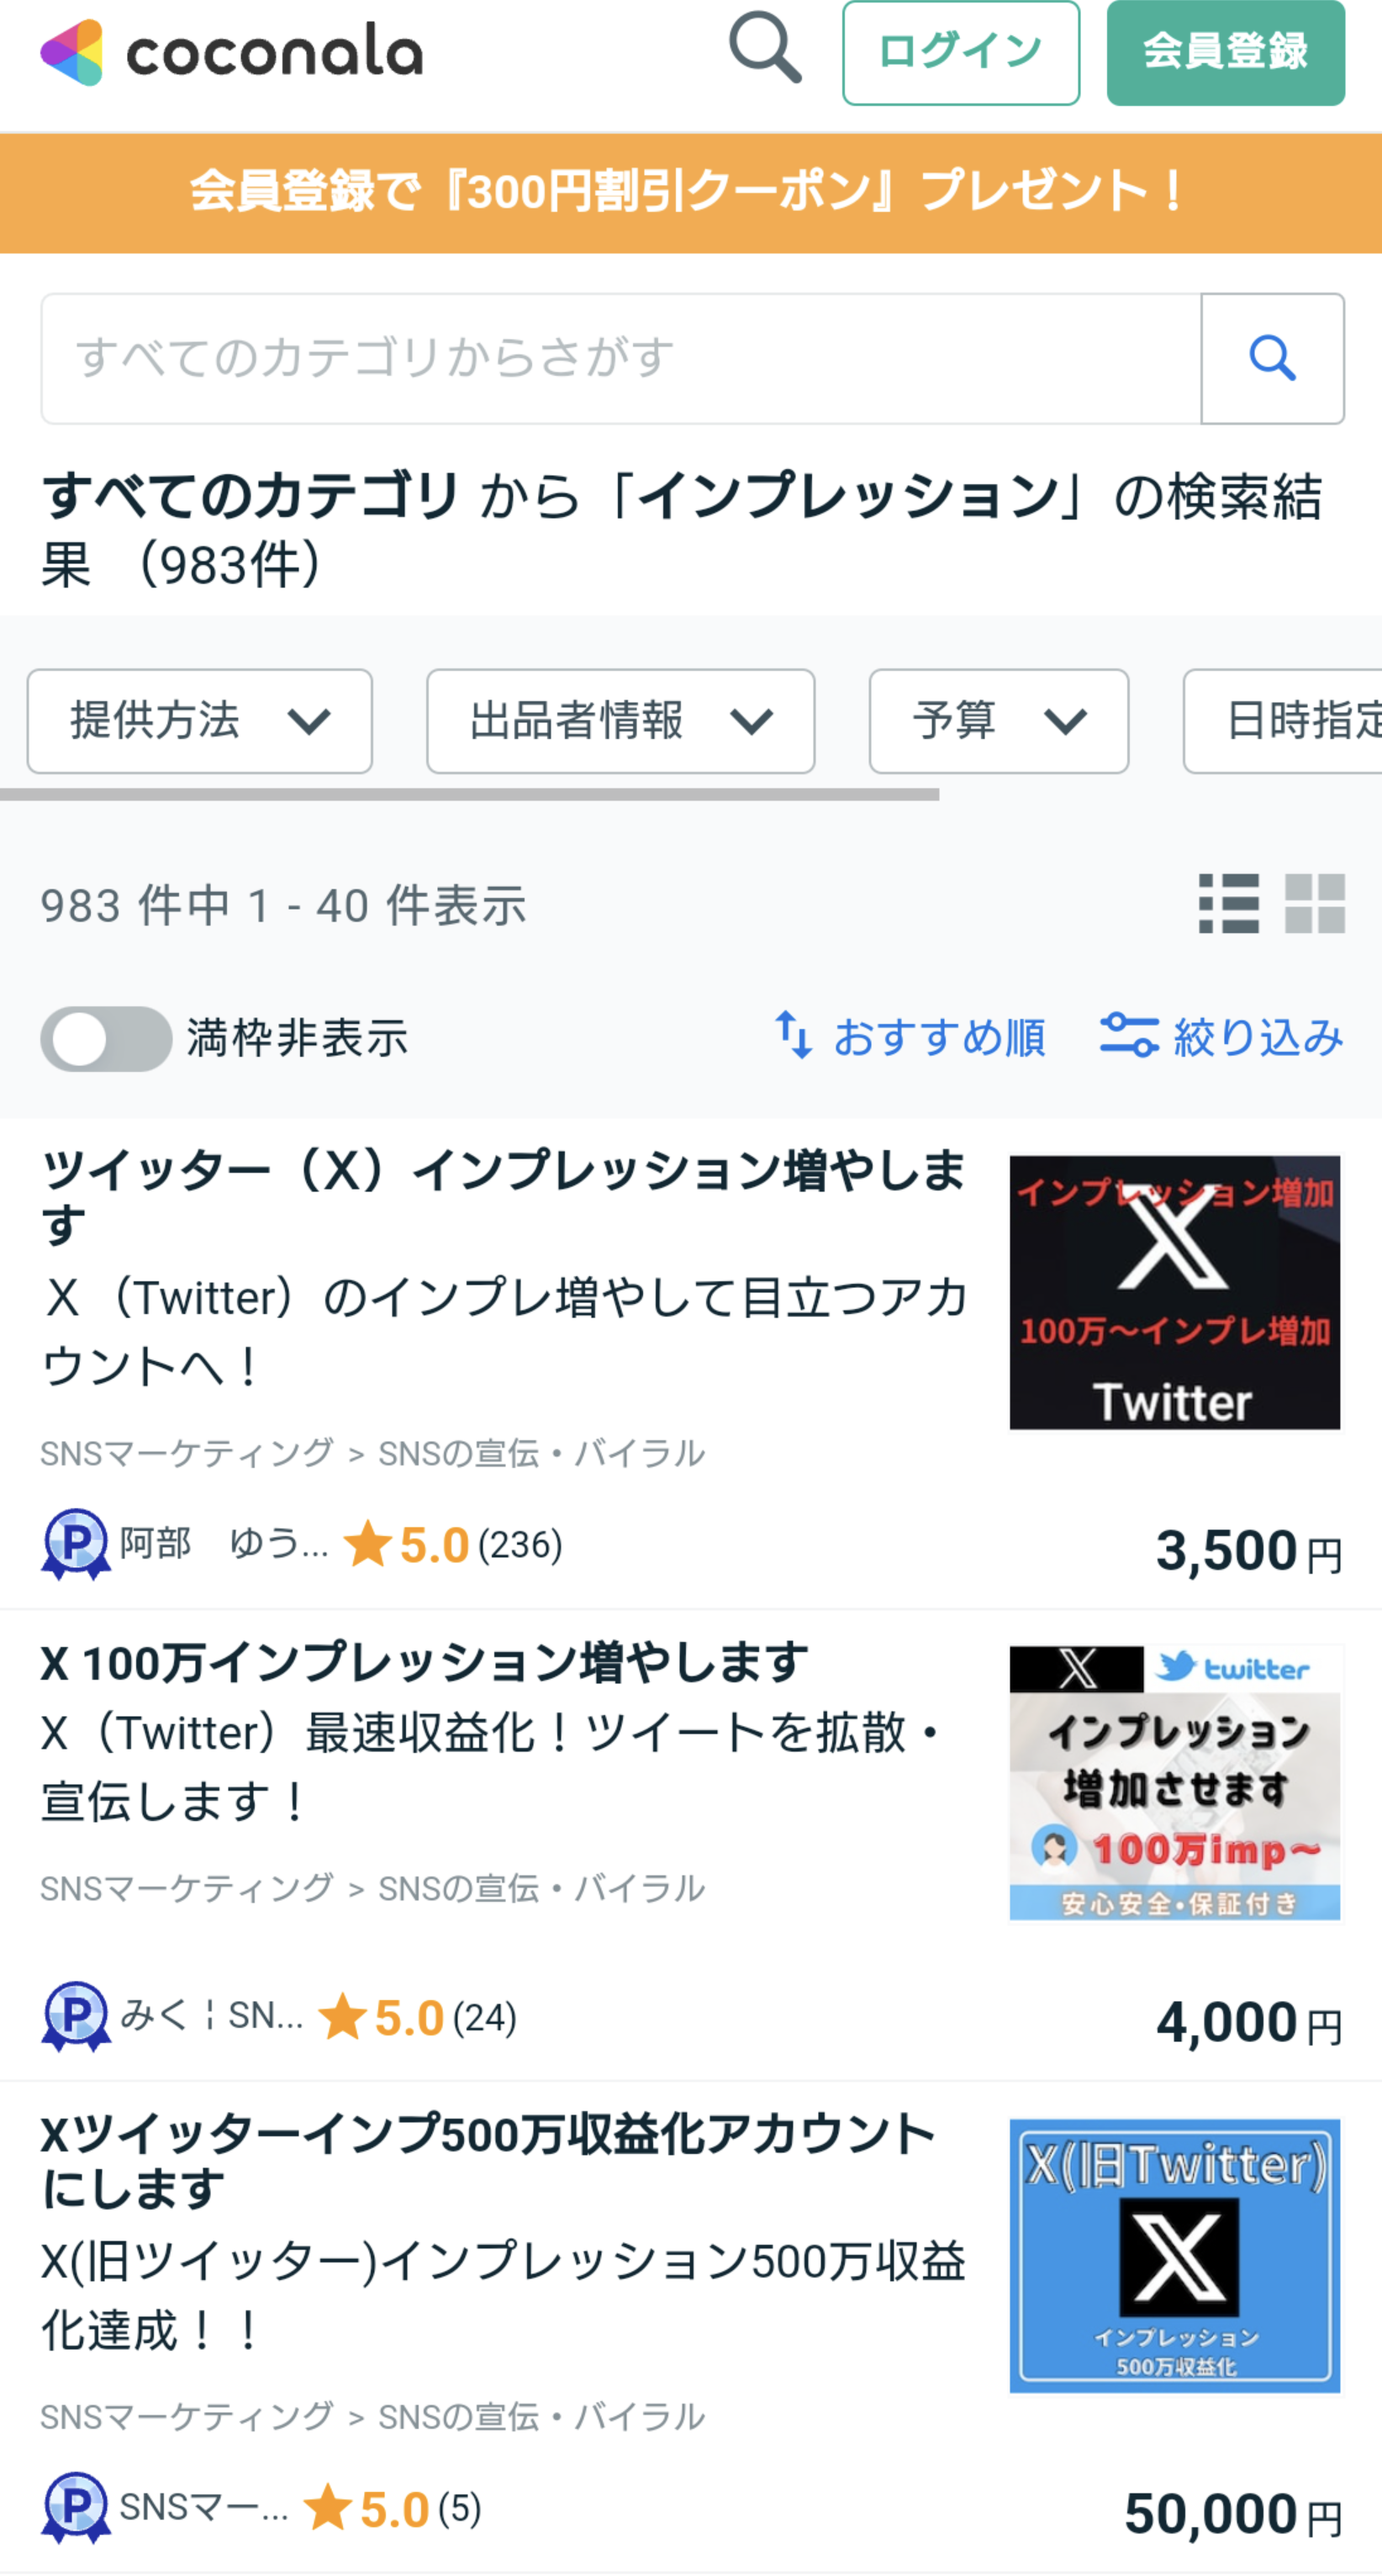Click 阿部 ゆう seller PRO badge icon
The image size is (1382, 2576).
pos(76,1543)
